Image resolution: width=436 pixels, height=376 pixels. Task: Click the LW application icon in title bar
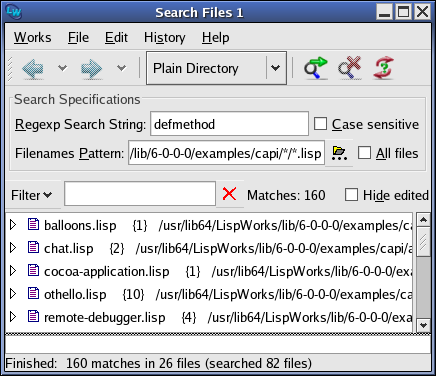pos(14,12)
